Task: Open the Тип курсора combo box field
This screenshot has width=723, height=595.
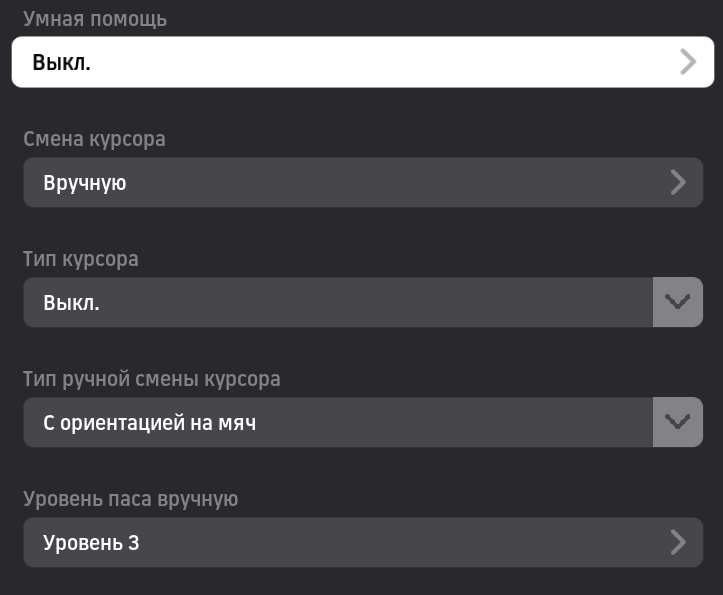Action: (x=338, y=302)
